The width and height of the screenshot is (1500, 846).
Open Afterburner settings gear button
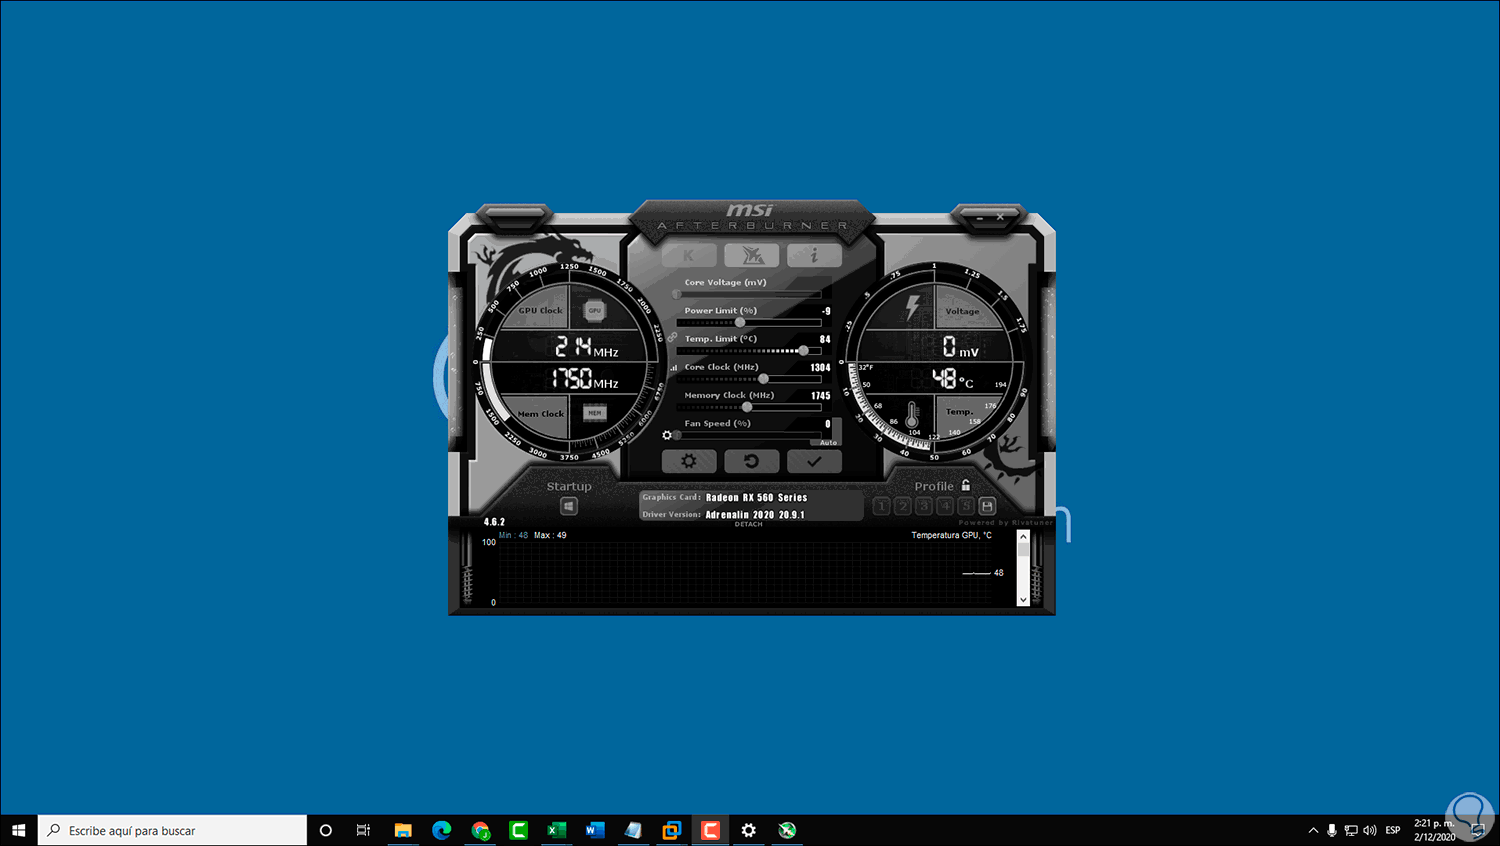click(x=689, y=461)
